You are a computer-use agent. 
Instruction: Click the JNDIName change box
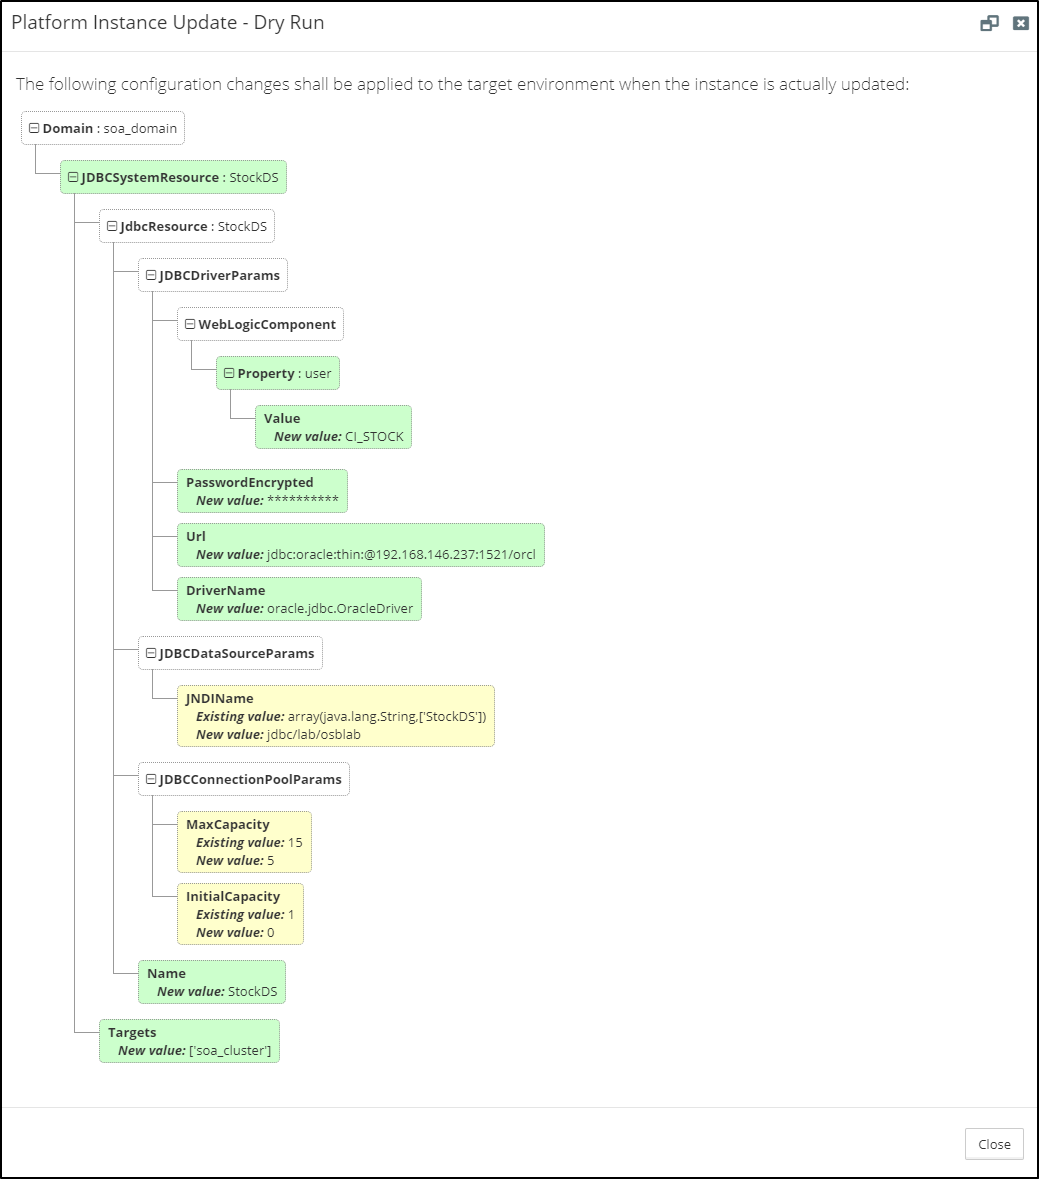point(335,716)
